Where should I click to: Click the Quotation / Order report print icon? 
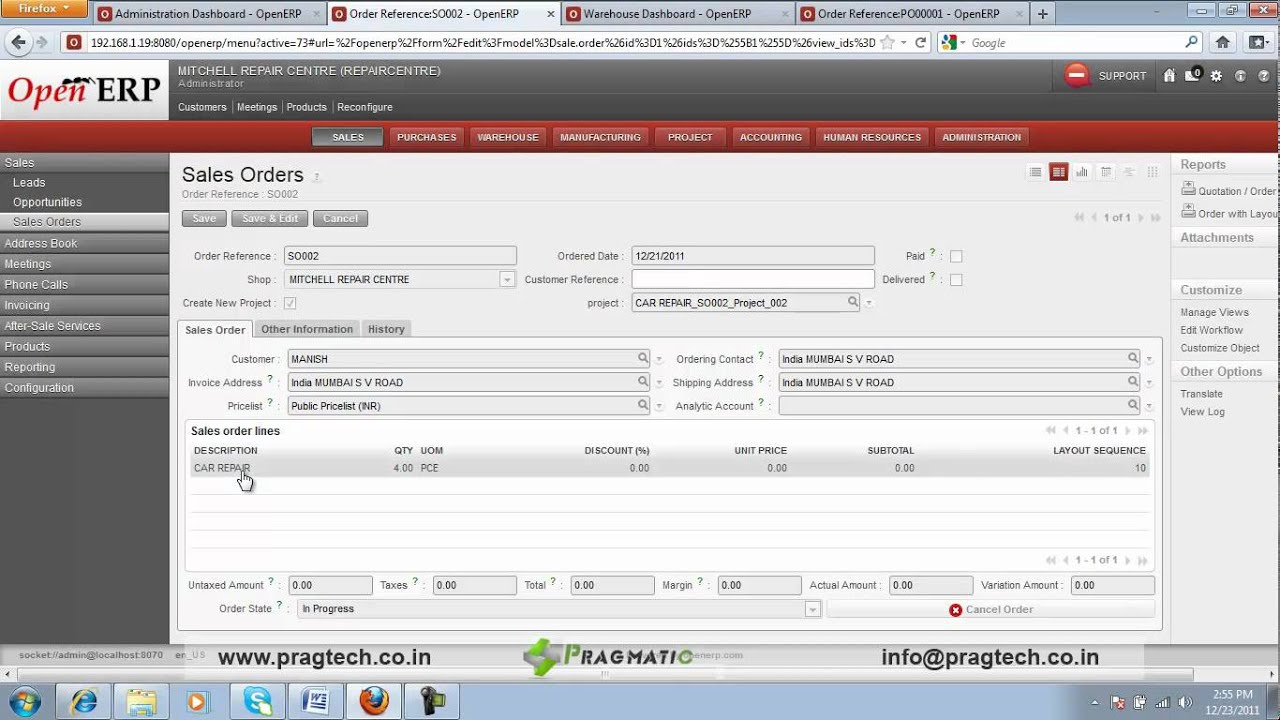pyautogui.click(x=1188, y=188)
